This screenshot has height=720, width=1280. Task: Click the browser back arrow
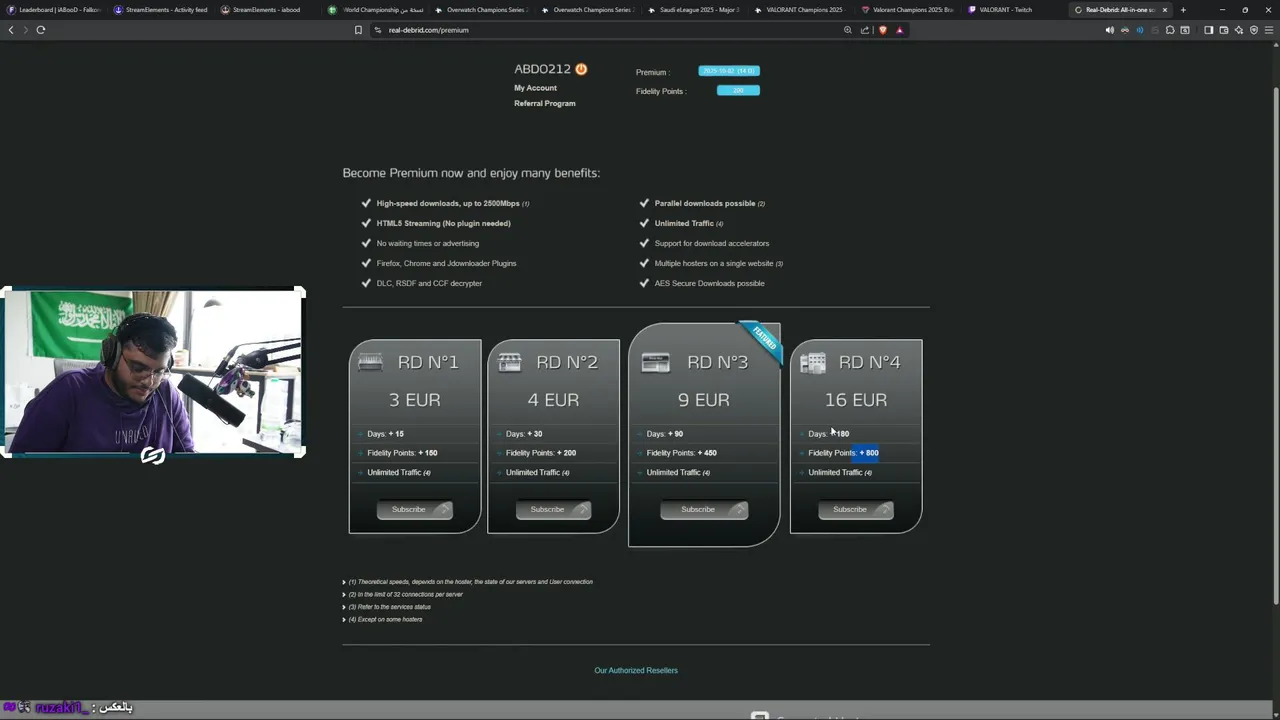[11, 30]
